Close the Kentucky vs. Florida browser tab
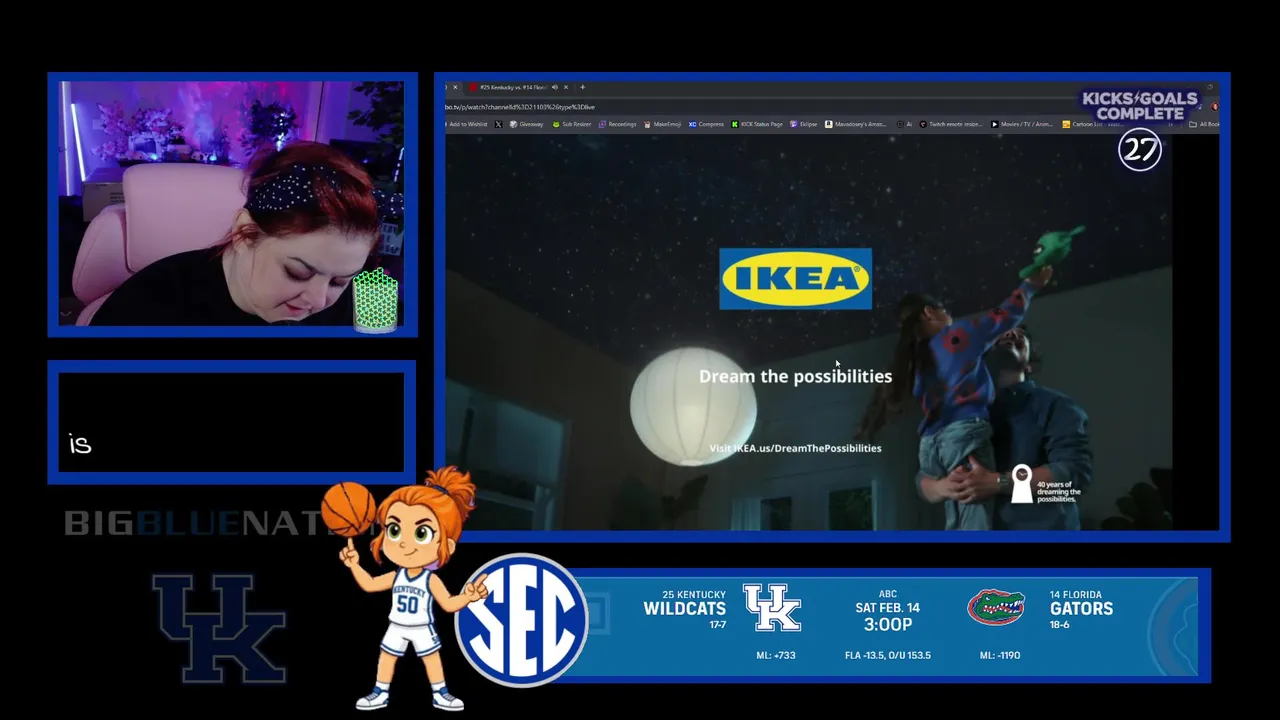Screen dimensions: 1280x720 [566, 87]
